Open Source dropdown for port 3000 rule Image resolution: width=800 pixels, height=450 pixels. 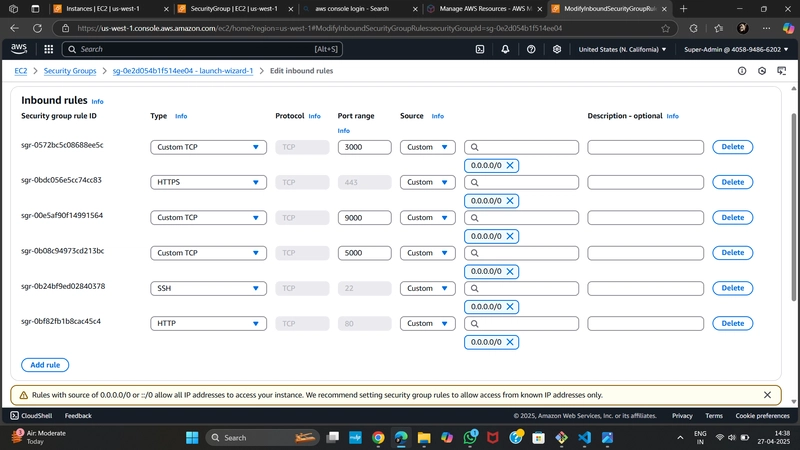(x=428, y=147)
